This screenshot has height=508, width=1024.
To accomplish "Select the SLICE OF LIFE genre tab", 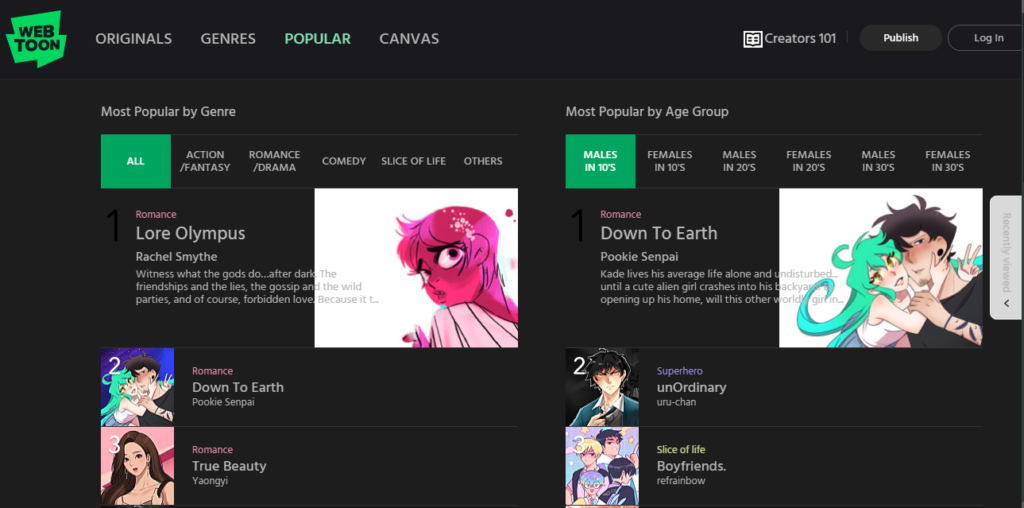I will pos(413,161).
